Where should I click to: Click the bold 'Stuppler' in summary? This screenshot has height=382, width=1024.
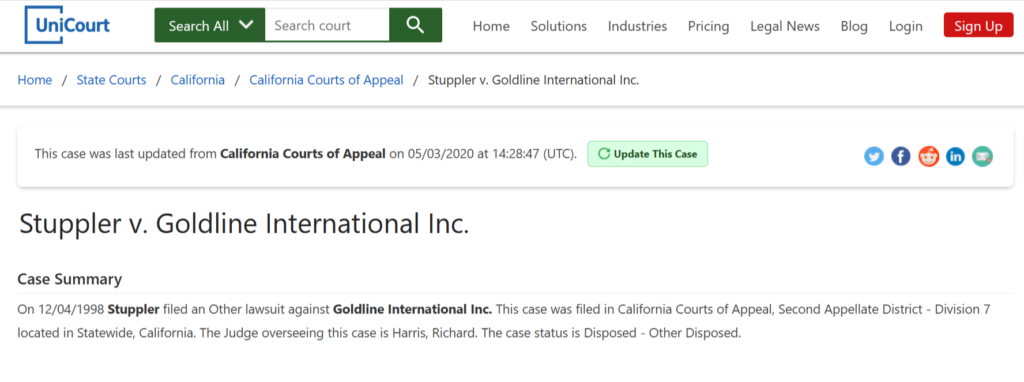[x=134, y=309]
